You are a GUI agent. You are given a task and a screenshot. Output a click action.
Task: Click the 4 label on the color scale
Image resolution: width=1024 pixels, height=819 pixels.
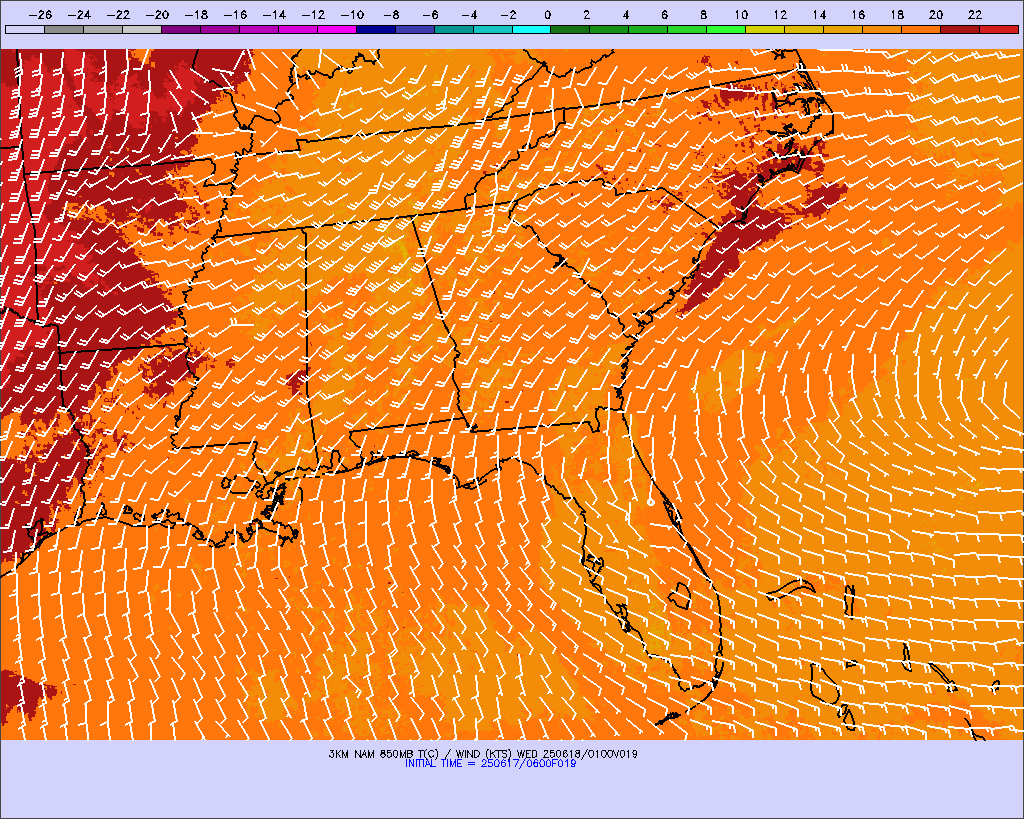pos(626,14)
